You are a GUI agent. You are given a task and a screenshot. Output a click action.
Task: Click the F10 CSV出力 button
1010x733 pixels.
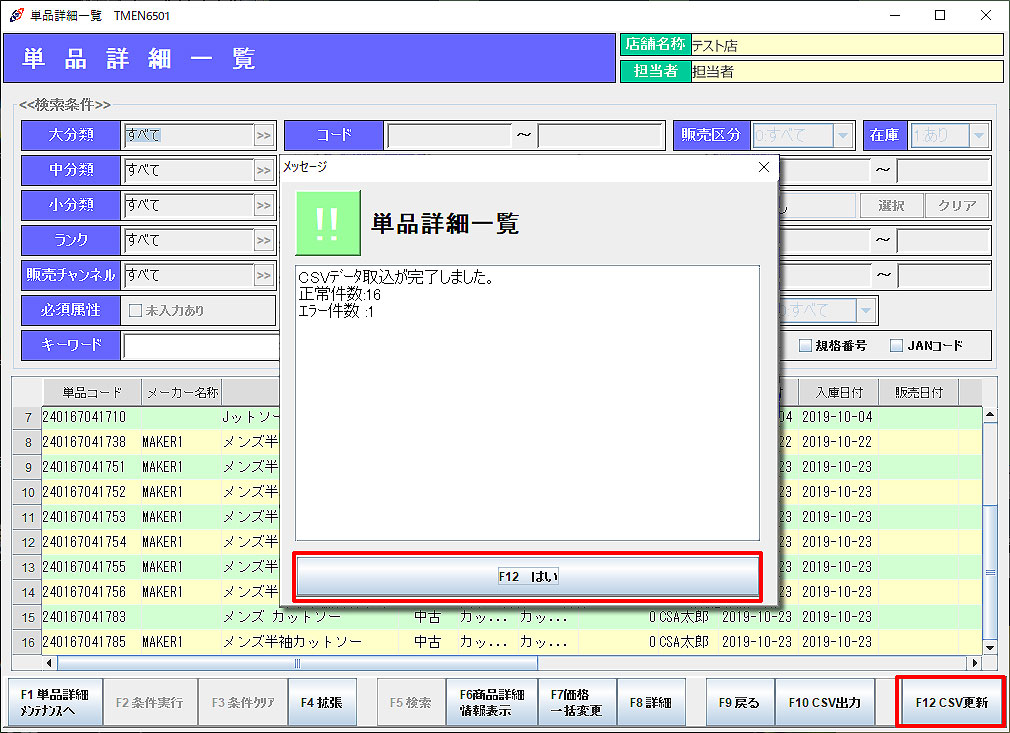(x=825, y=703)
